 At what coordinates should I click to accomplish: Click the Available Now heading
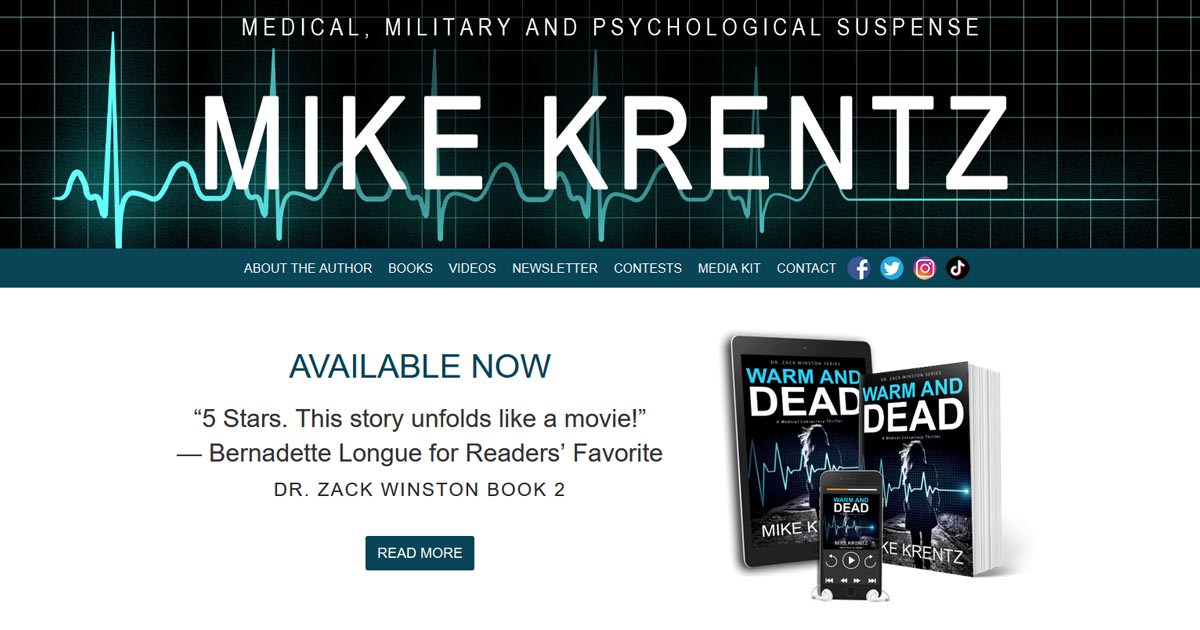pyautogui.click(x=420, y=366)
